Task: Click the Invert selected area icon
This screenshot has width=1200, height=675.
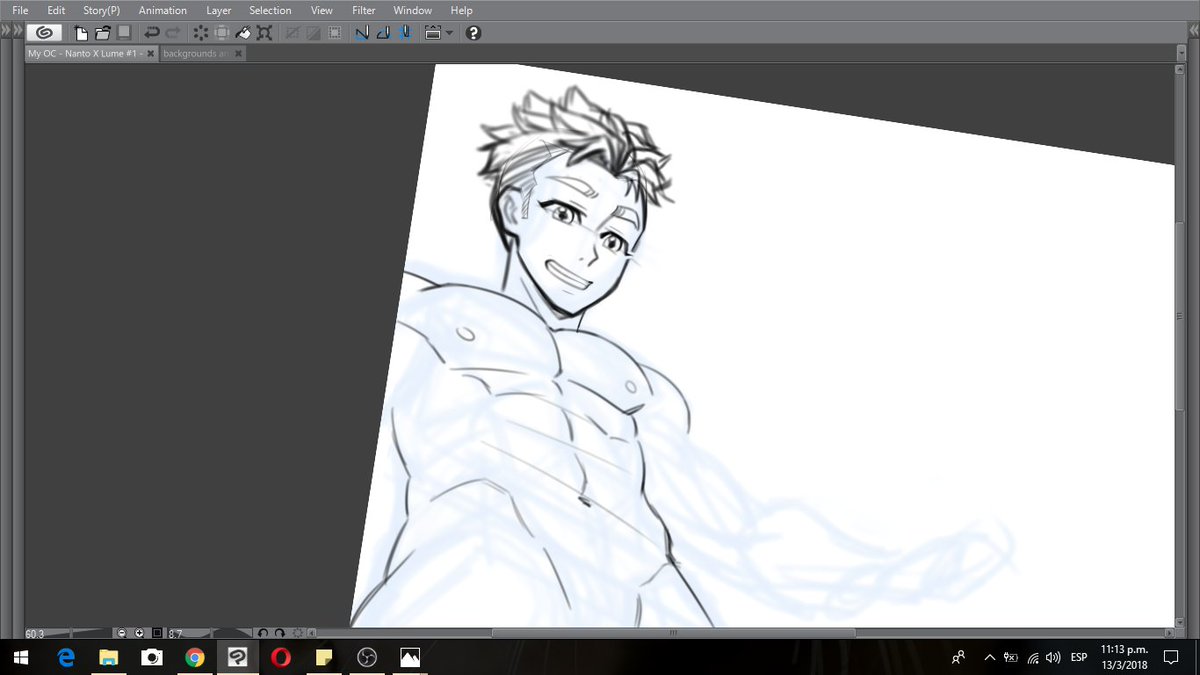Action: (x=313, y=32)
